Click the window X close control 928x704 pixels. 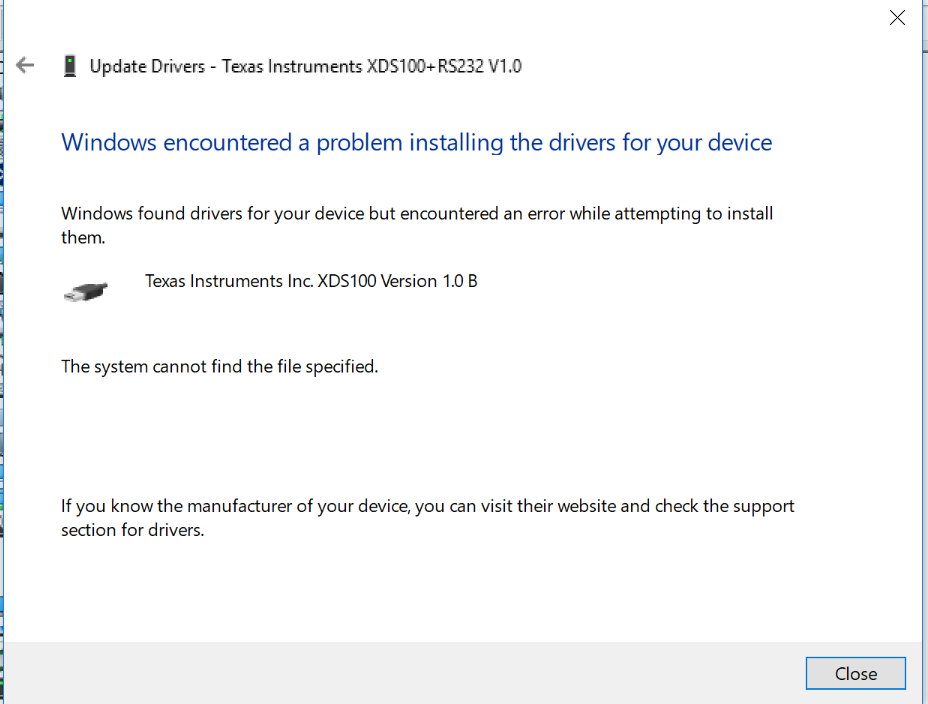897,17
